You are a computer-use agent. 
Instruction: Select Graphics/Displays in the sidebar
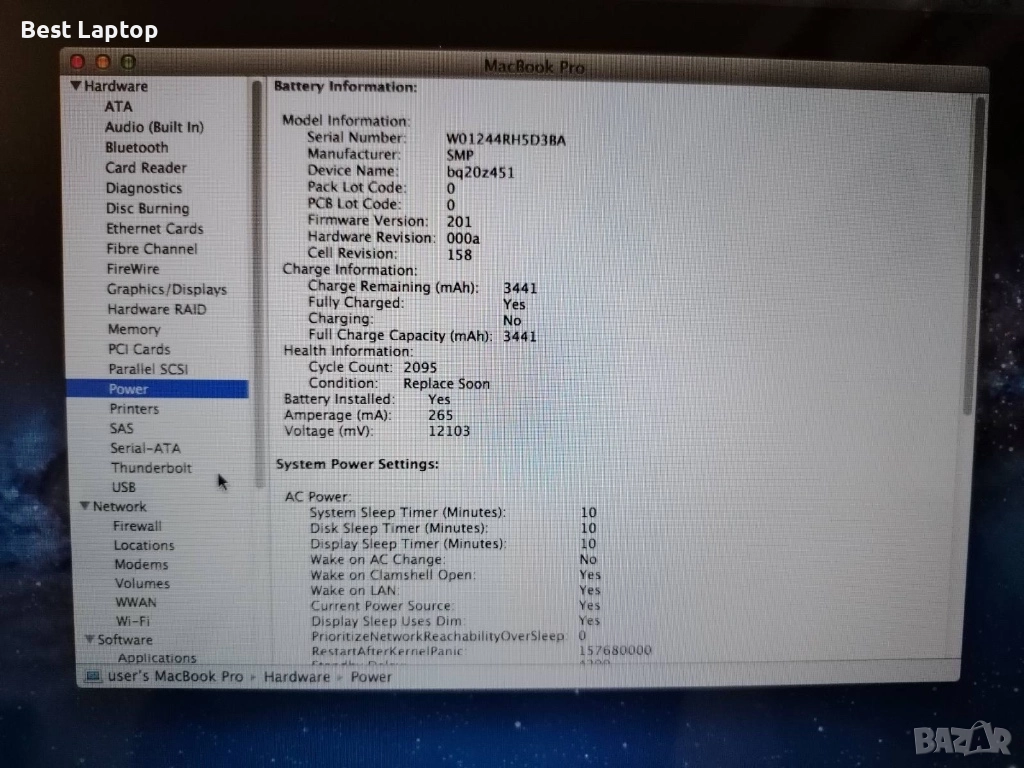(166, 289)
